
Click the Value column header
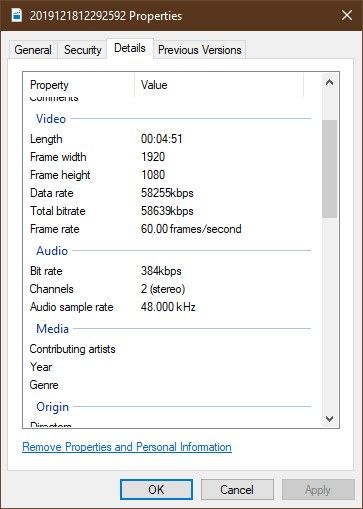point(219,85)
